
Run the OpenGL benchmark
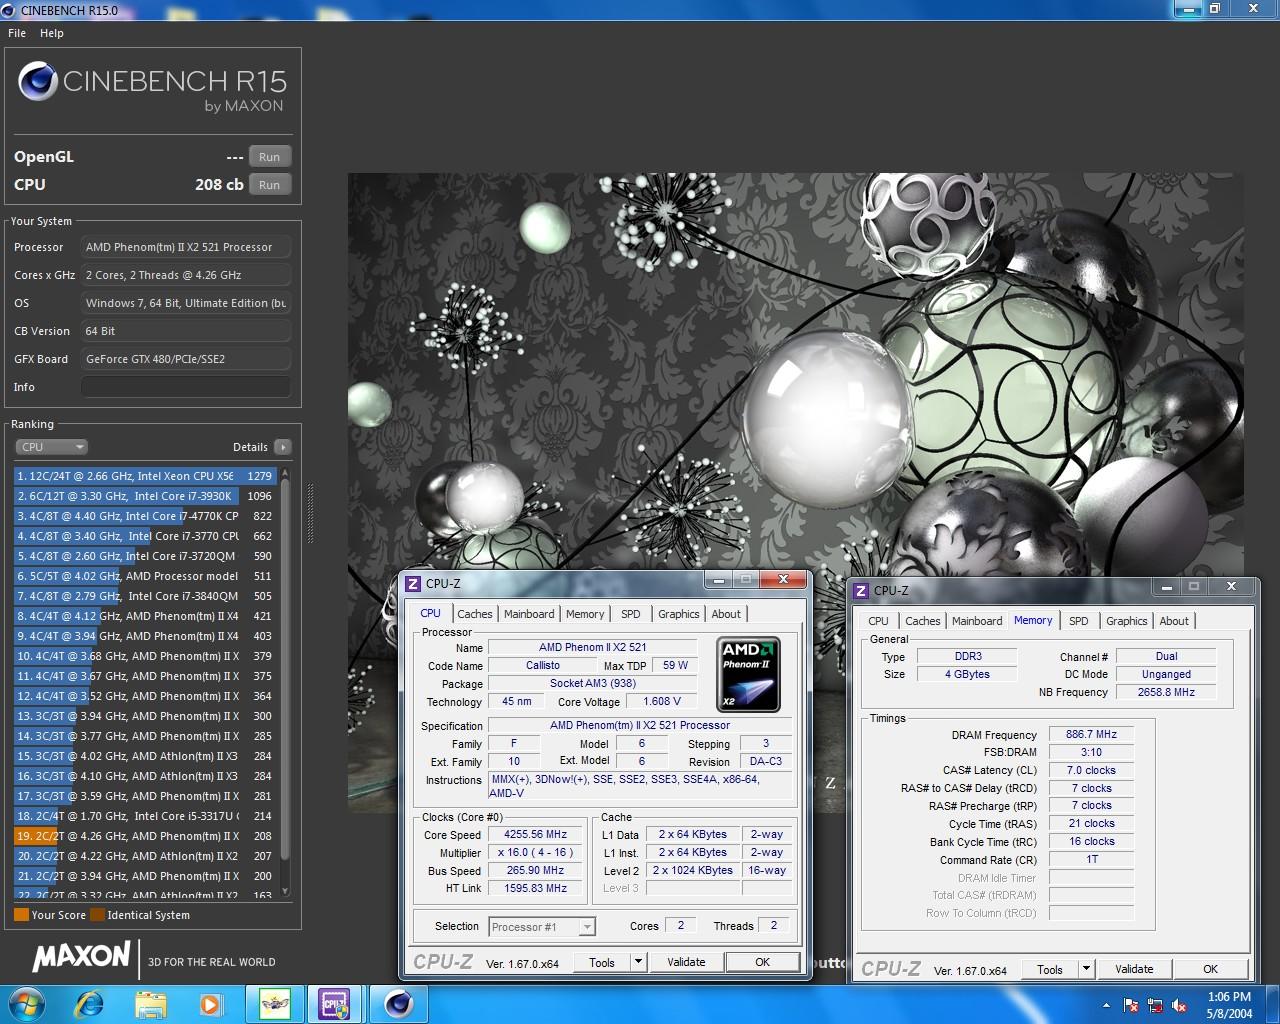pyautogui.click(x=269, y=157)
